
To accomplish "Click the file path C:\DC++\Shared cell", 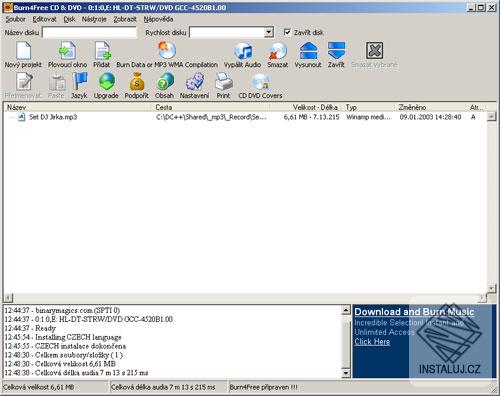I will pyautogui.click(x=211, y=117).
